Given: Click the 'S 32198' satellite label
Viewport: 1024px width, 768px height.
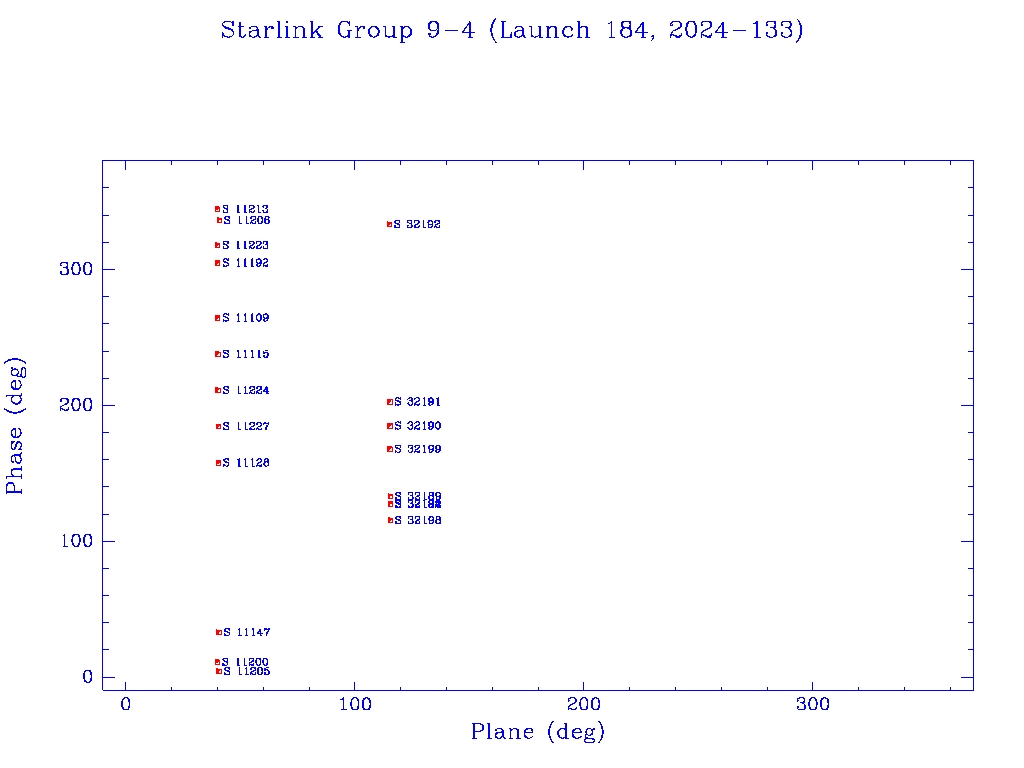Looking at the screenshot, I should point(418,520).
